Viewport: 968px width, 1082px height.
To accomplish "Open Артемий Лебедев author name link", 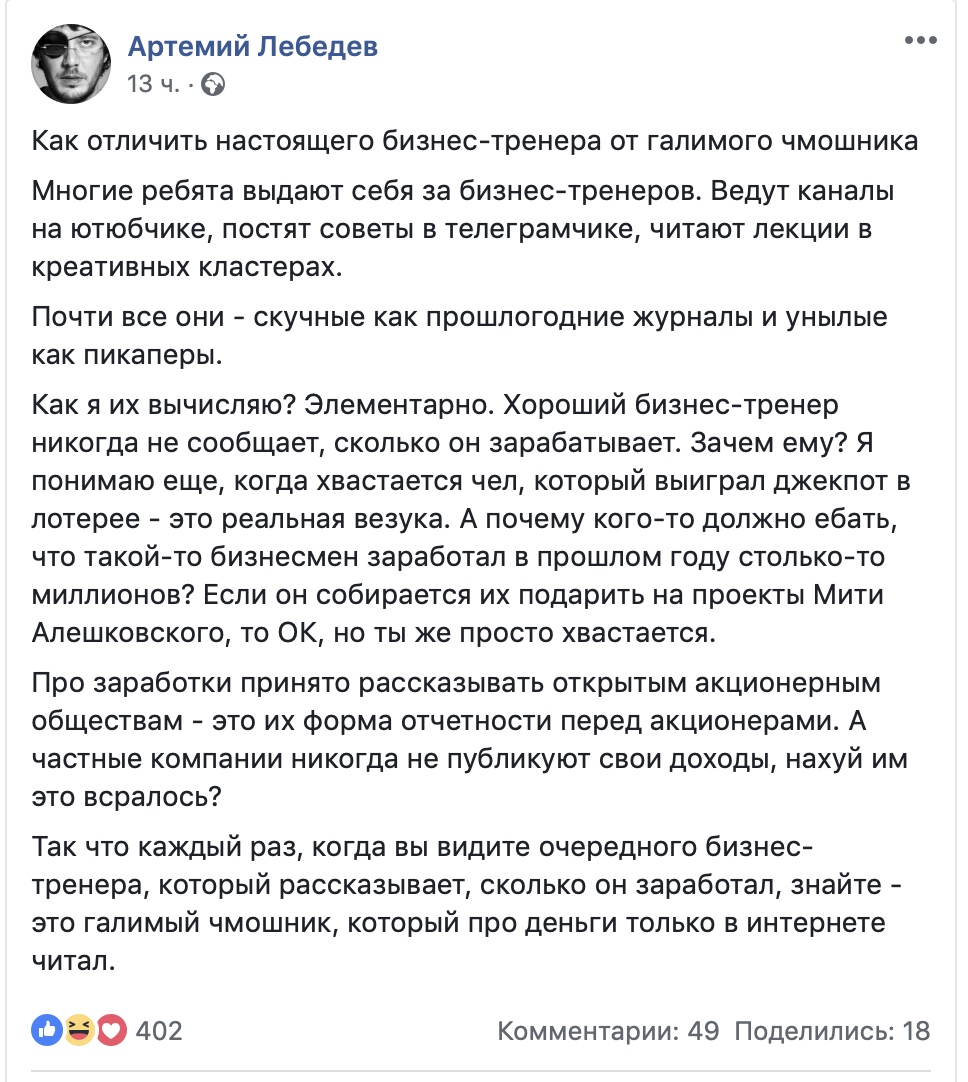I will 253,46.
